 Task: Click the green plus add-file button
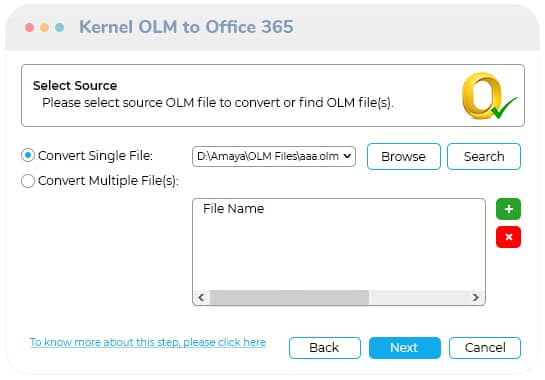tap(508, 209)
